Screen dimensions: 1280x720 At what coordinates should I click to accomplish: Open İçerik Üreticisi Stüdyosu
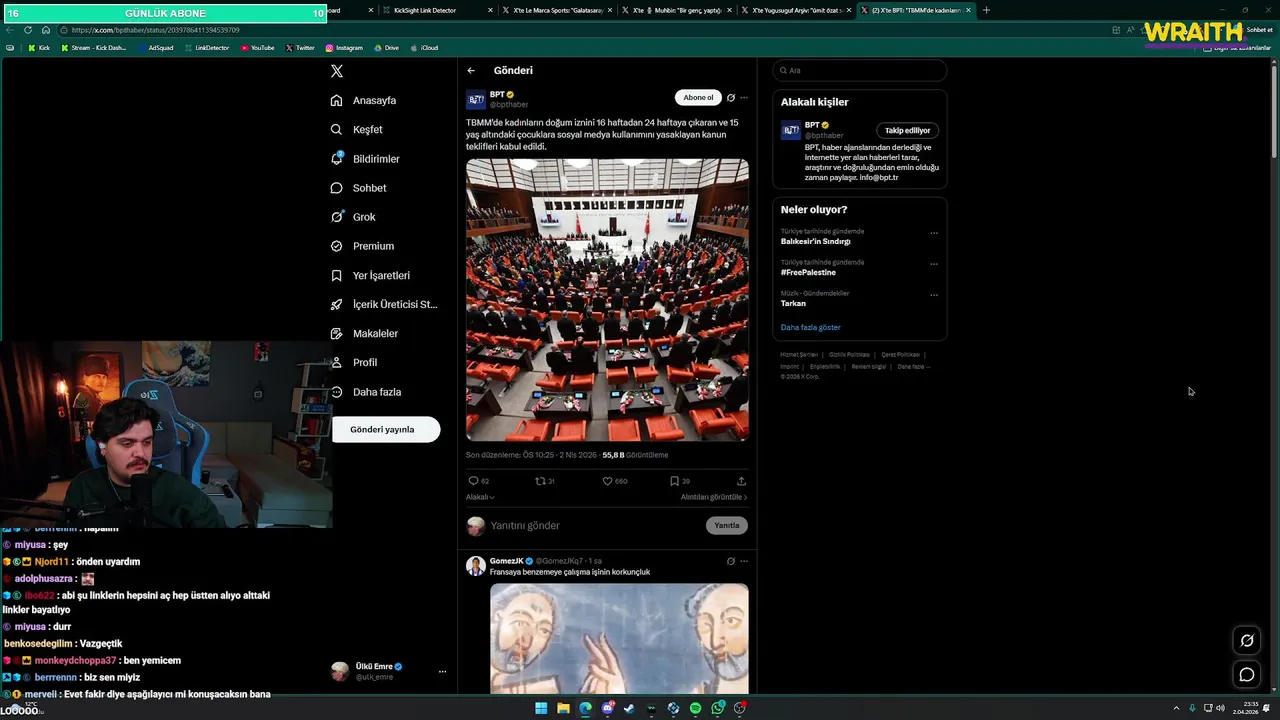coord(384,304)
